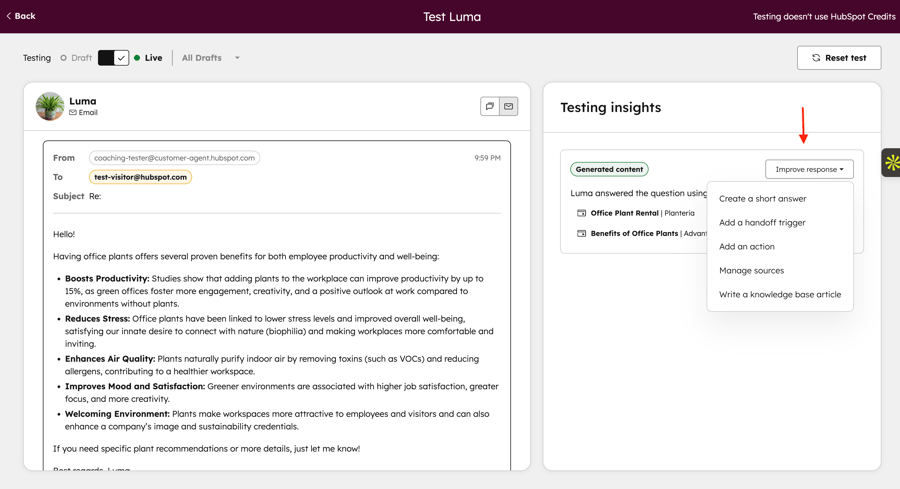Toggle the Draft/Live switch
Image resolution: width=900 pixels, height=489 pixels.
click(x=113, y=58)
